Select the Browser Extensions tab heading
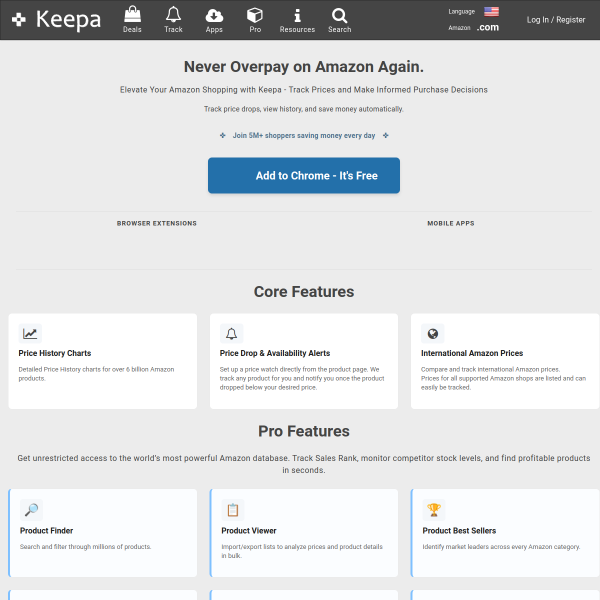Image resolution: width=600 pixels, height=600 pixels. (157, 223)
